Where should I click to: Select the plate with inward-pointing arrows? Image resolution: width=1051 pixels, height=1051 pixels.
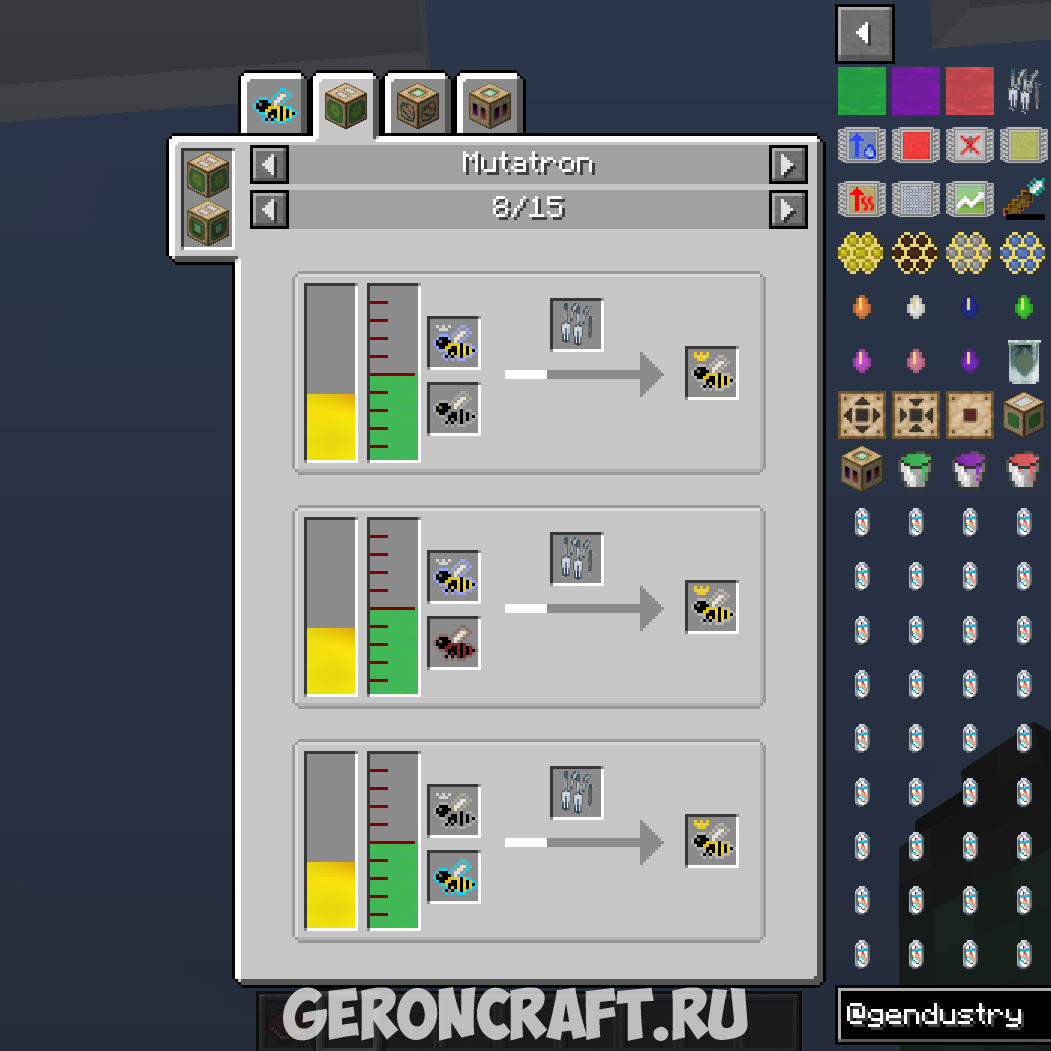tap(916, 416)
